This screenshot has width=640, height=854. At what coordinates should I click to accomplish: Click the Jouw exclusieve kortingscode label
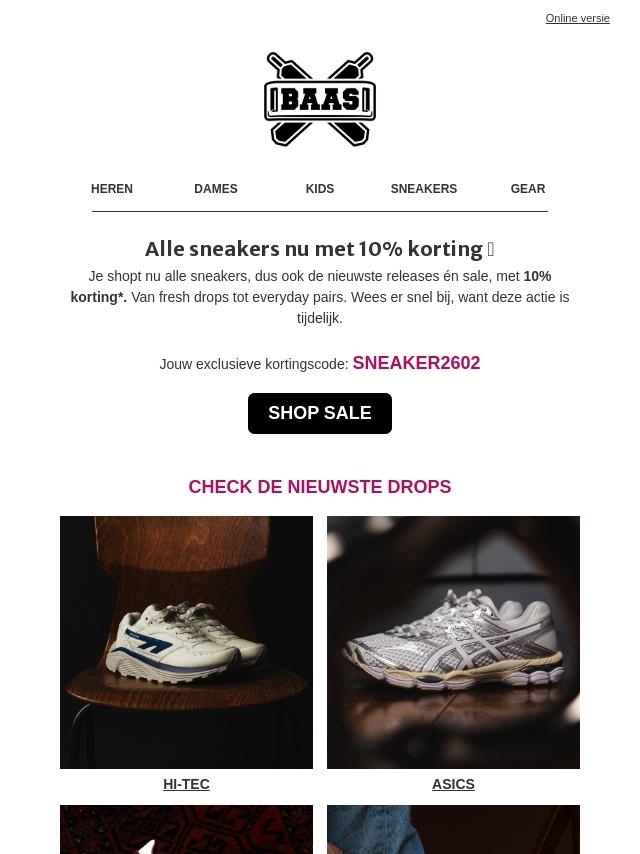[254, 364]
